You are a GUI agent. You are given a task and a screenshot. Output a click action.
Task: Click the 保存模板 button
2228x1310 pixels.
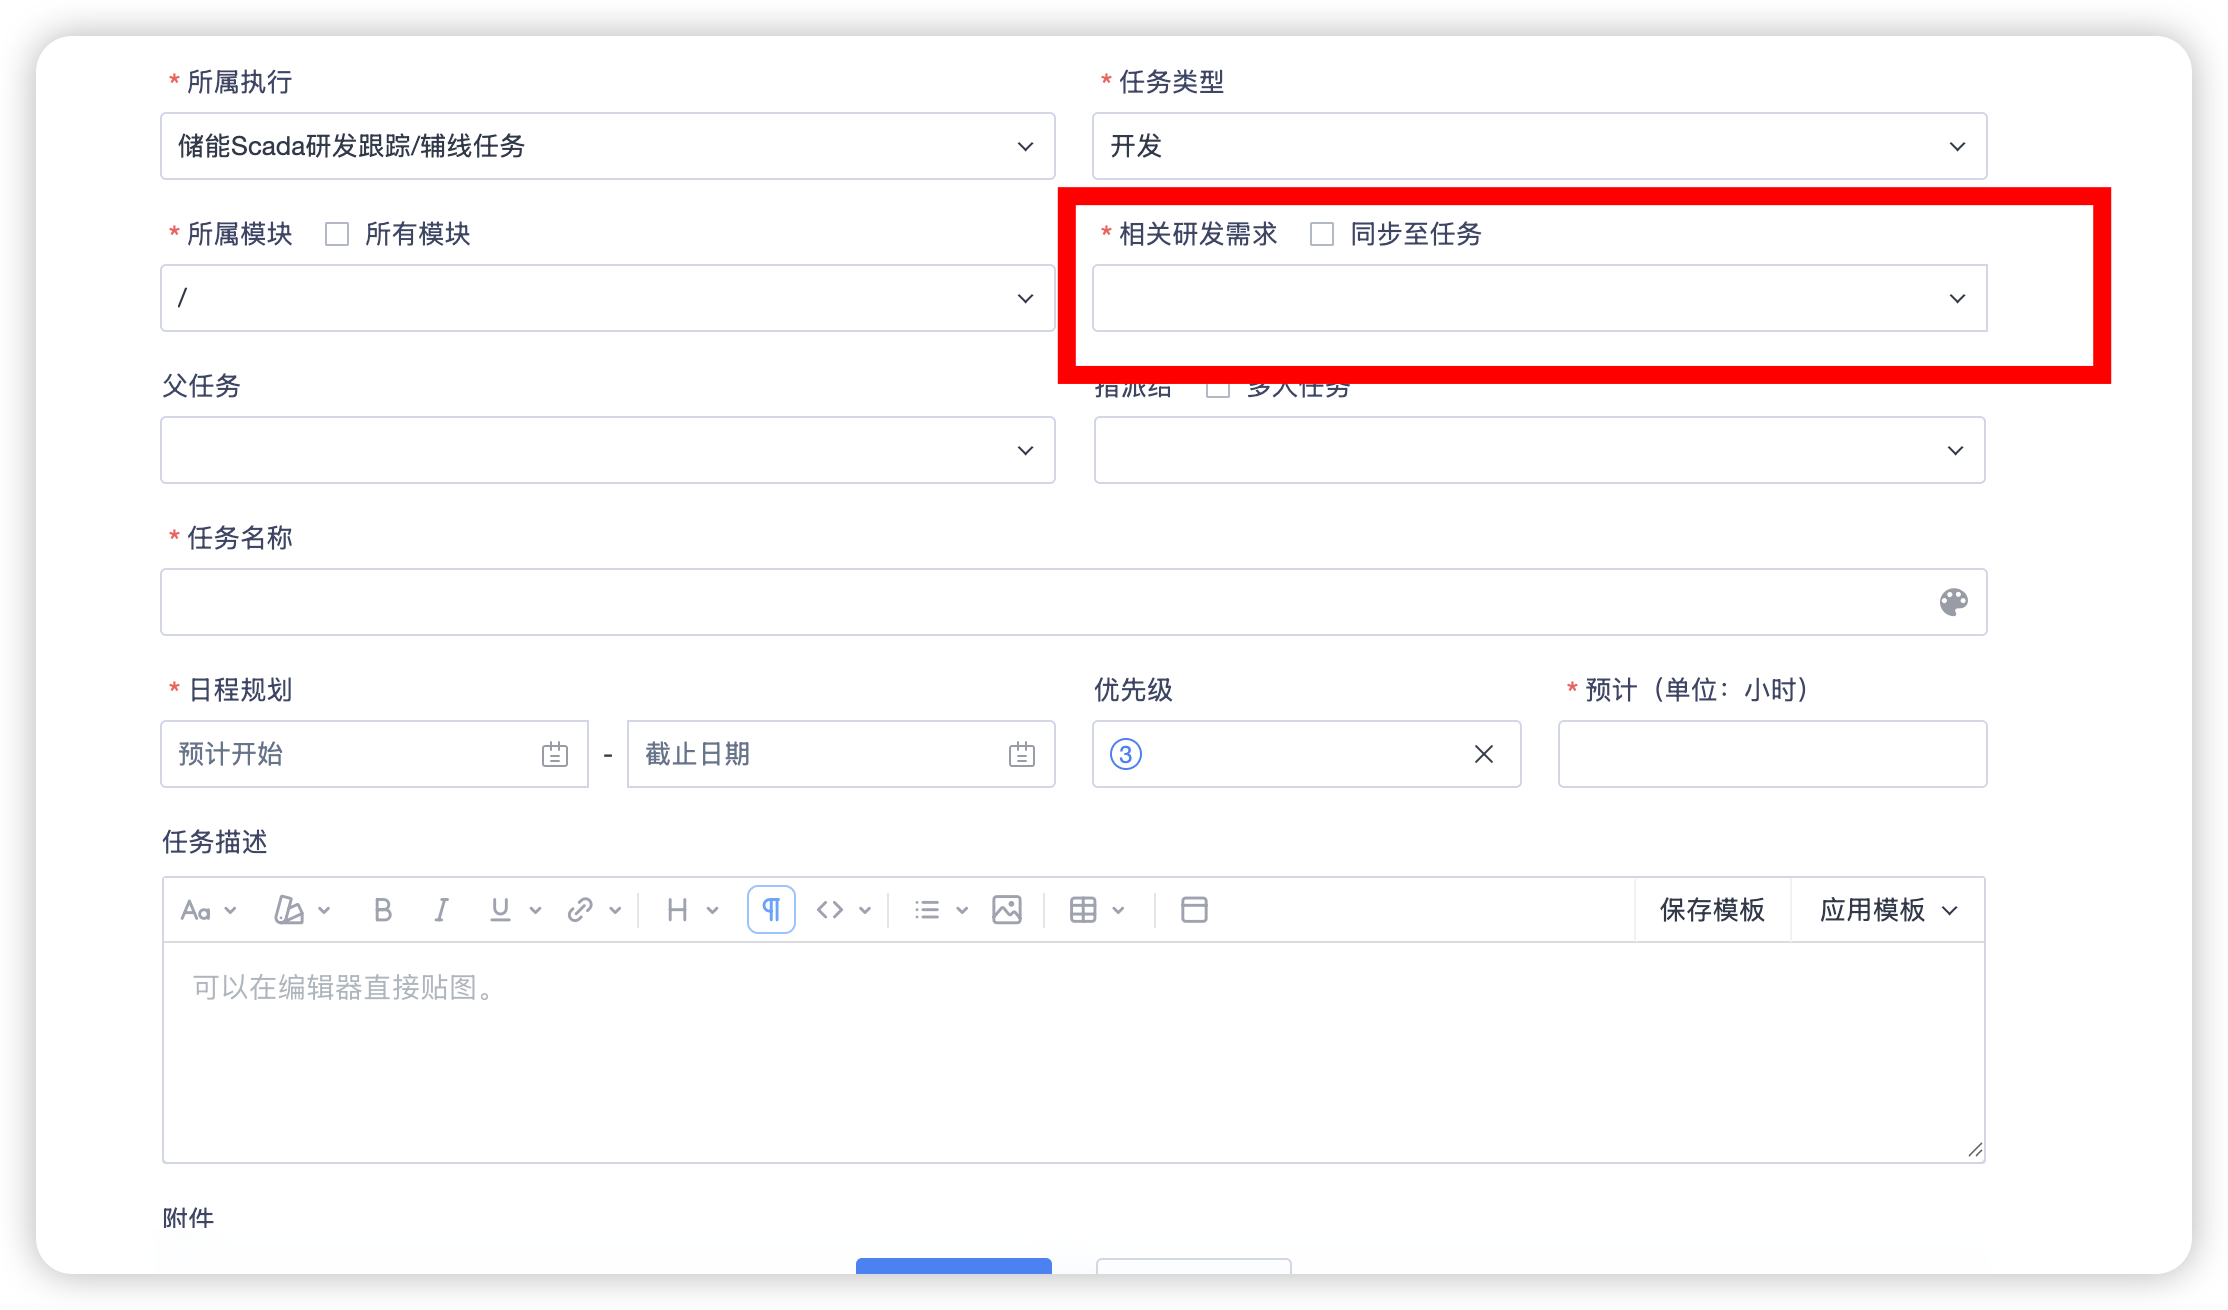[1712, 910]
